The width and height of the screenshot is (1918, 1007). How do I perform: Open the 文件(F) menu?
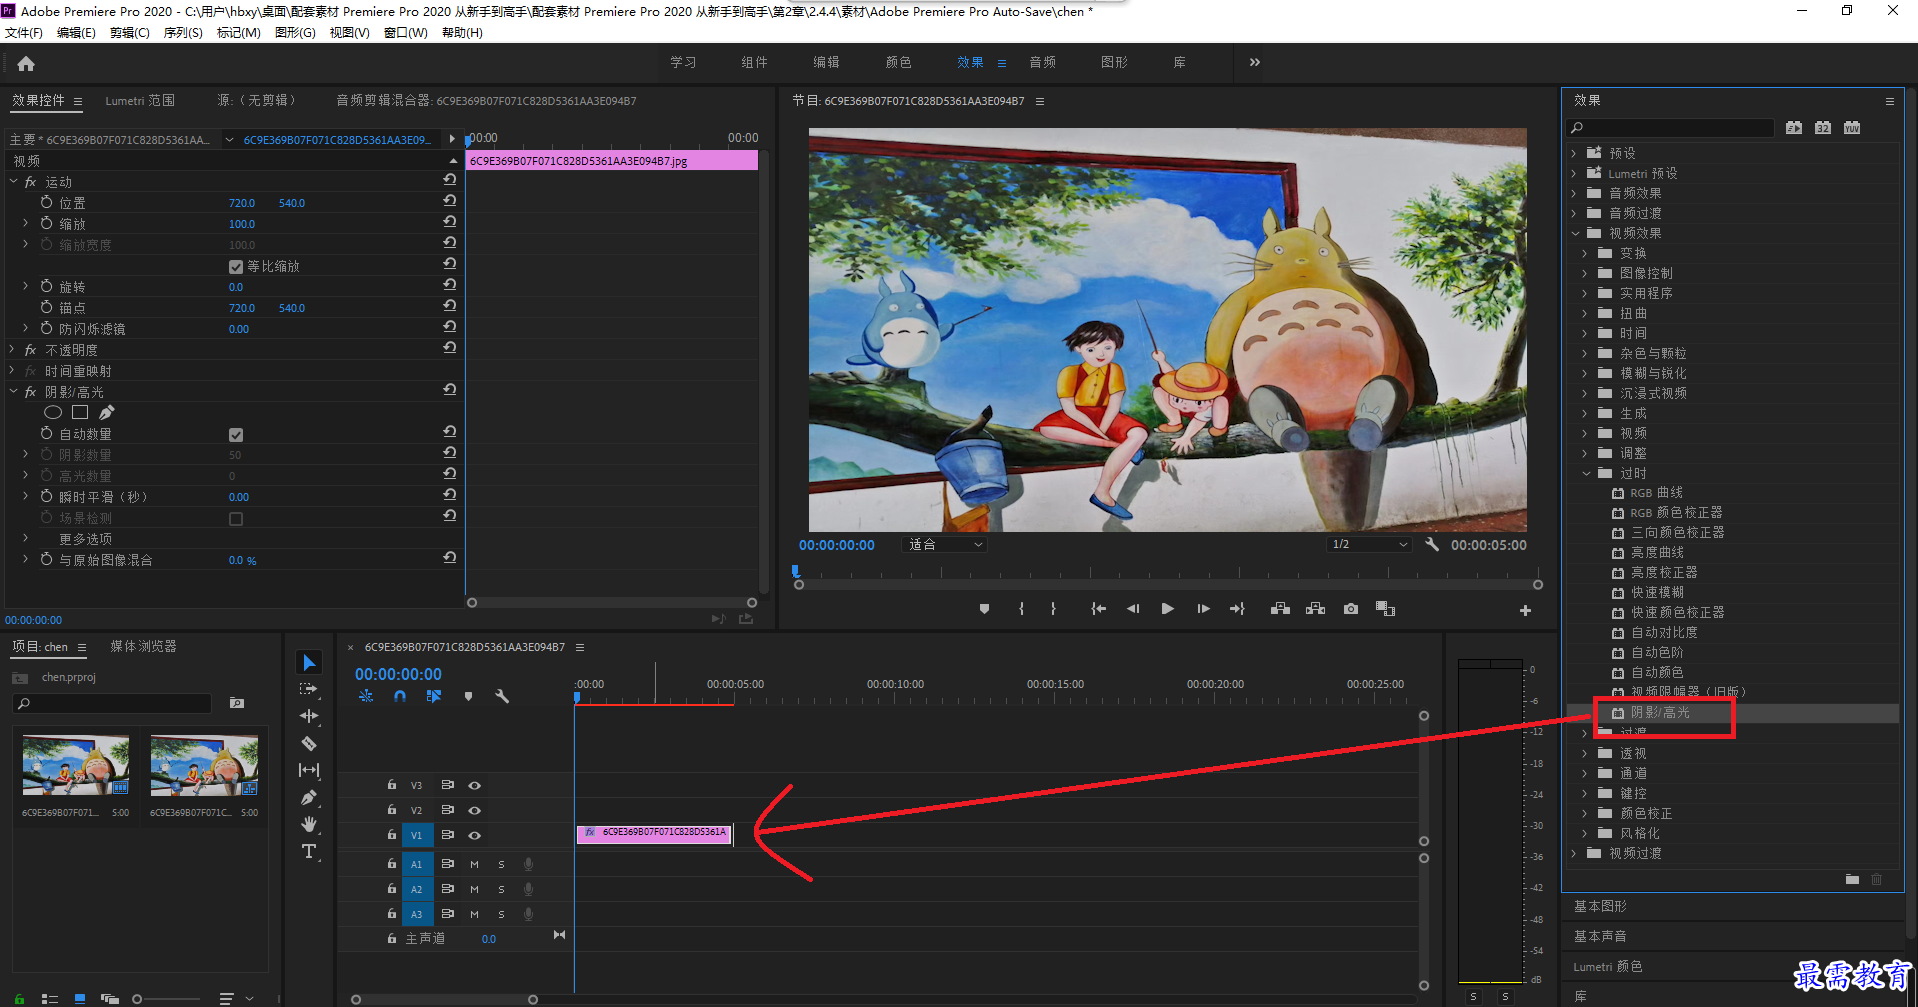(x=24, y=33)
